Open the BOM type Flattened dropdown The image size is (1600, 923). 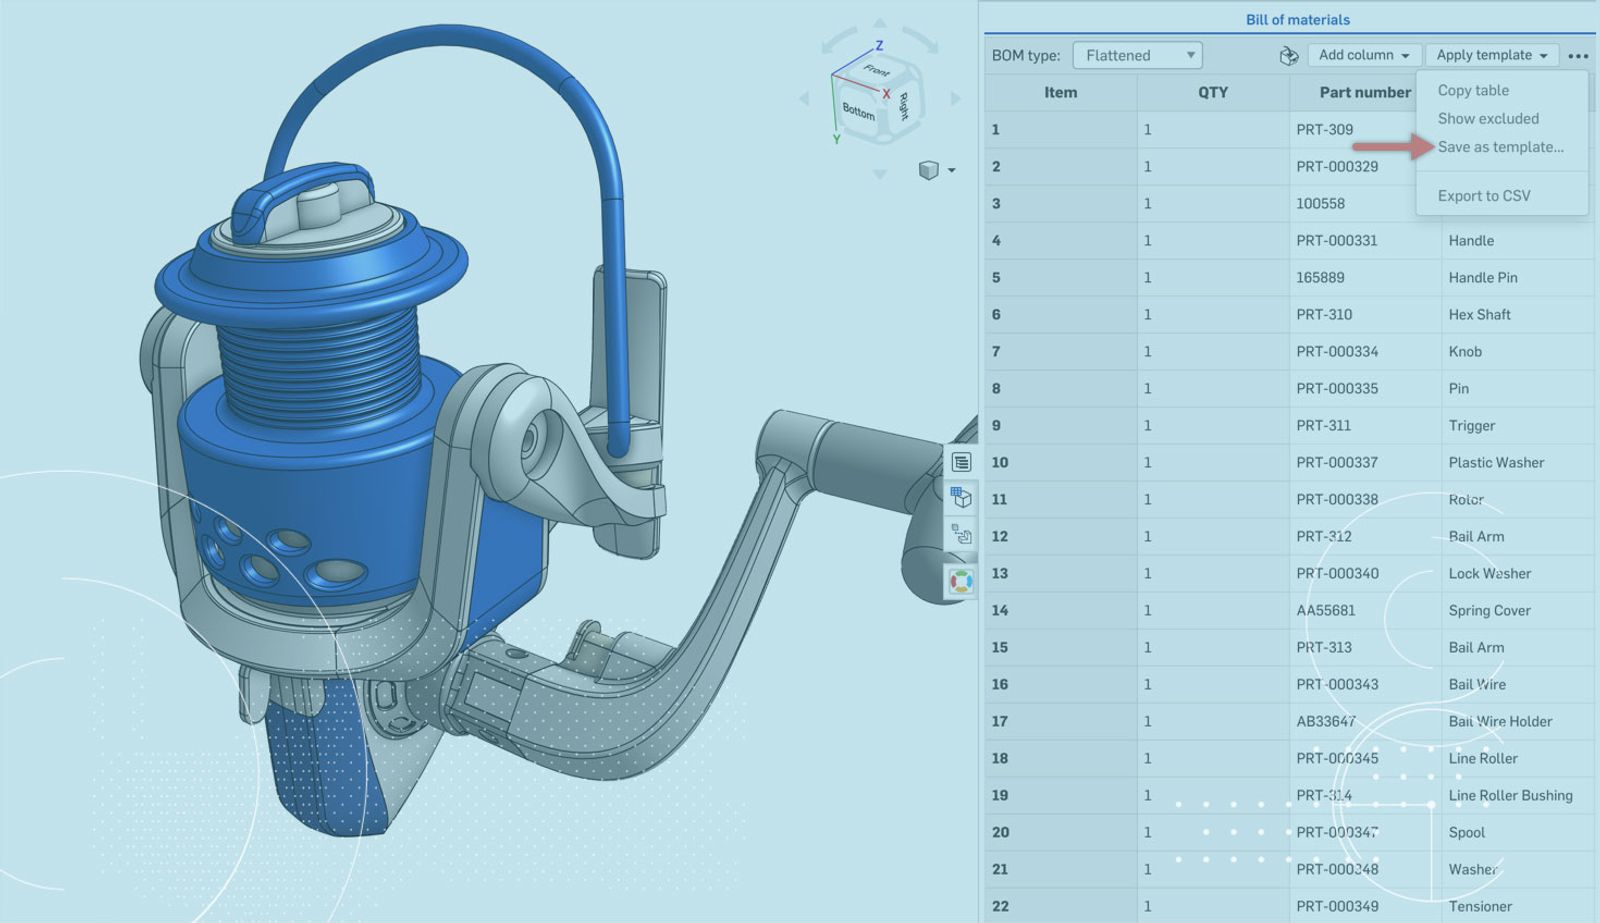(1137, 56)
